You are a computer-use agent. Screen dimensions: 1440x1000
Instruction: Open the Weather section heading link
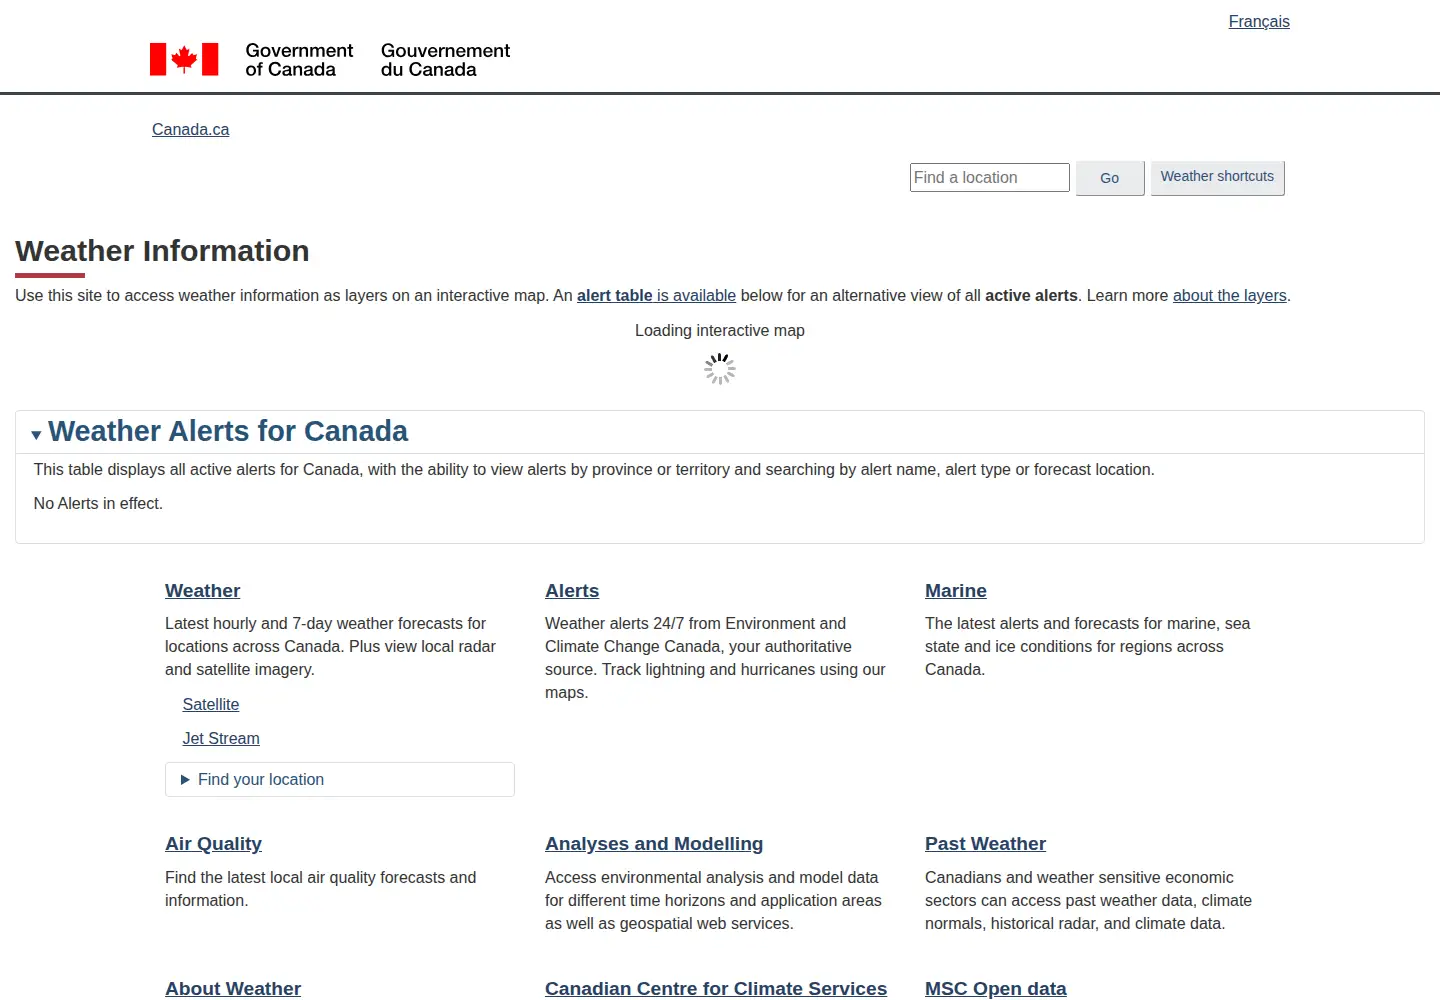click(x=202, y=591)
